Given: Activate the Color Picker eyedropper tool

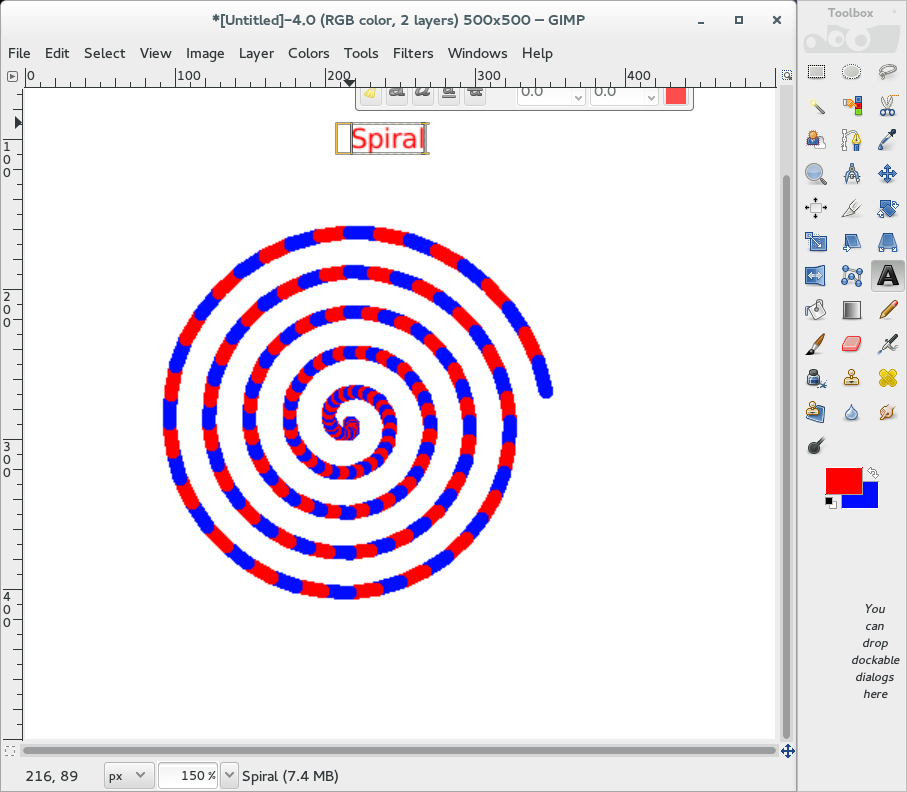Looking at the screenshot, I should click(887, 140).
